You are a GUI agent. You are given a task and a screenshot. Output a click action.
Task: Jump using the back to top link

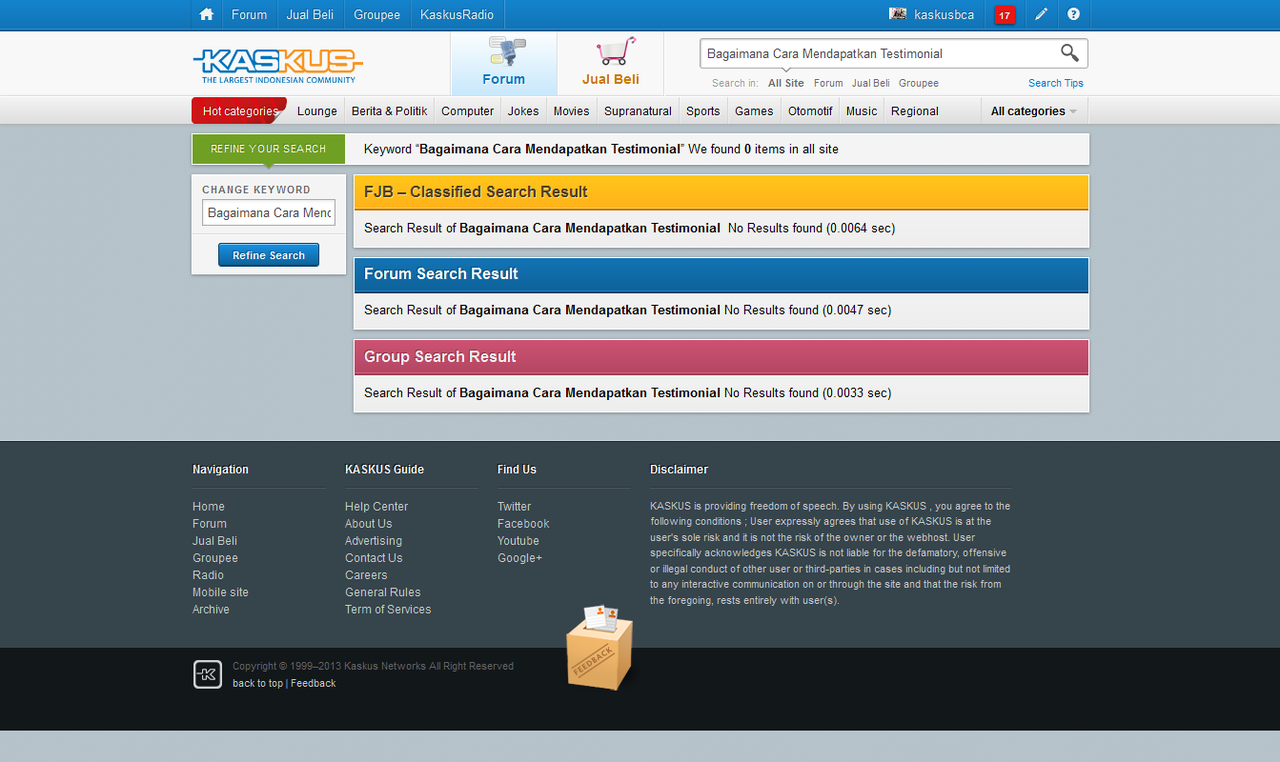[x=258, y=684]
